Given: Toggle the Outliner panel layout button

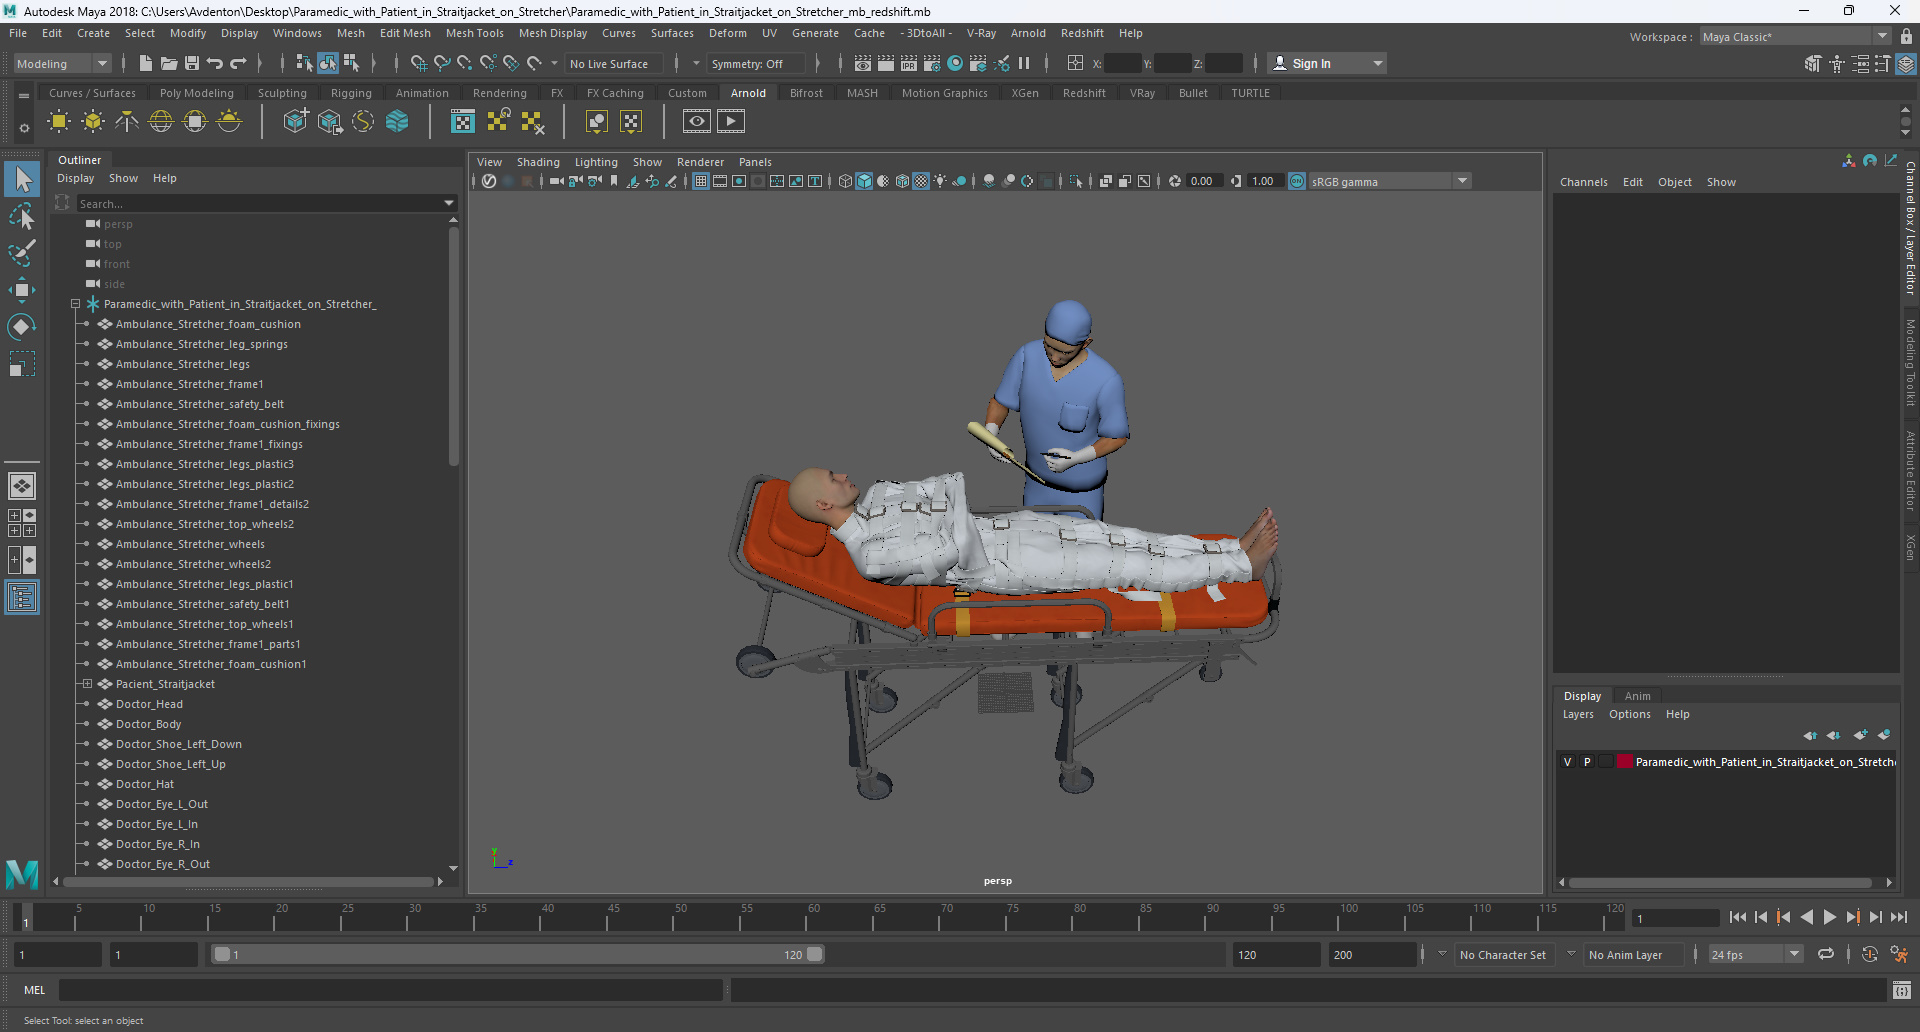Looking at the screenshot, I should pos(22,598).
